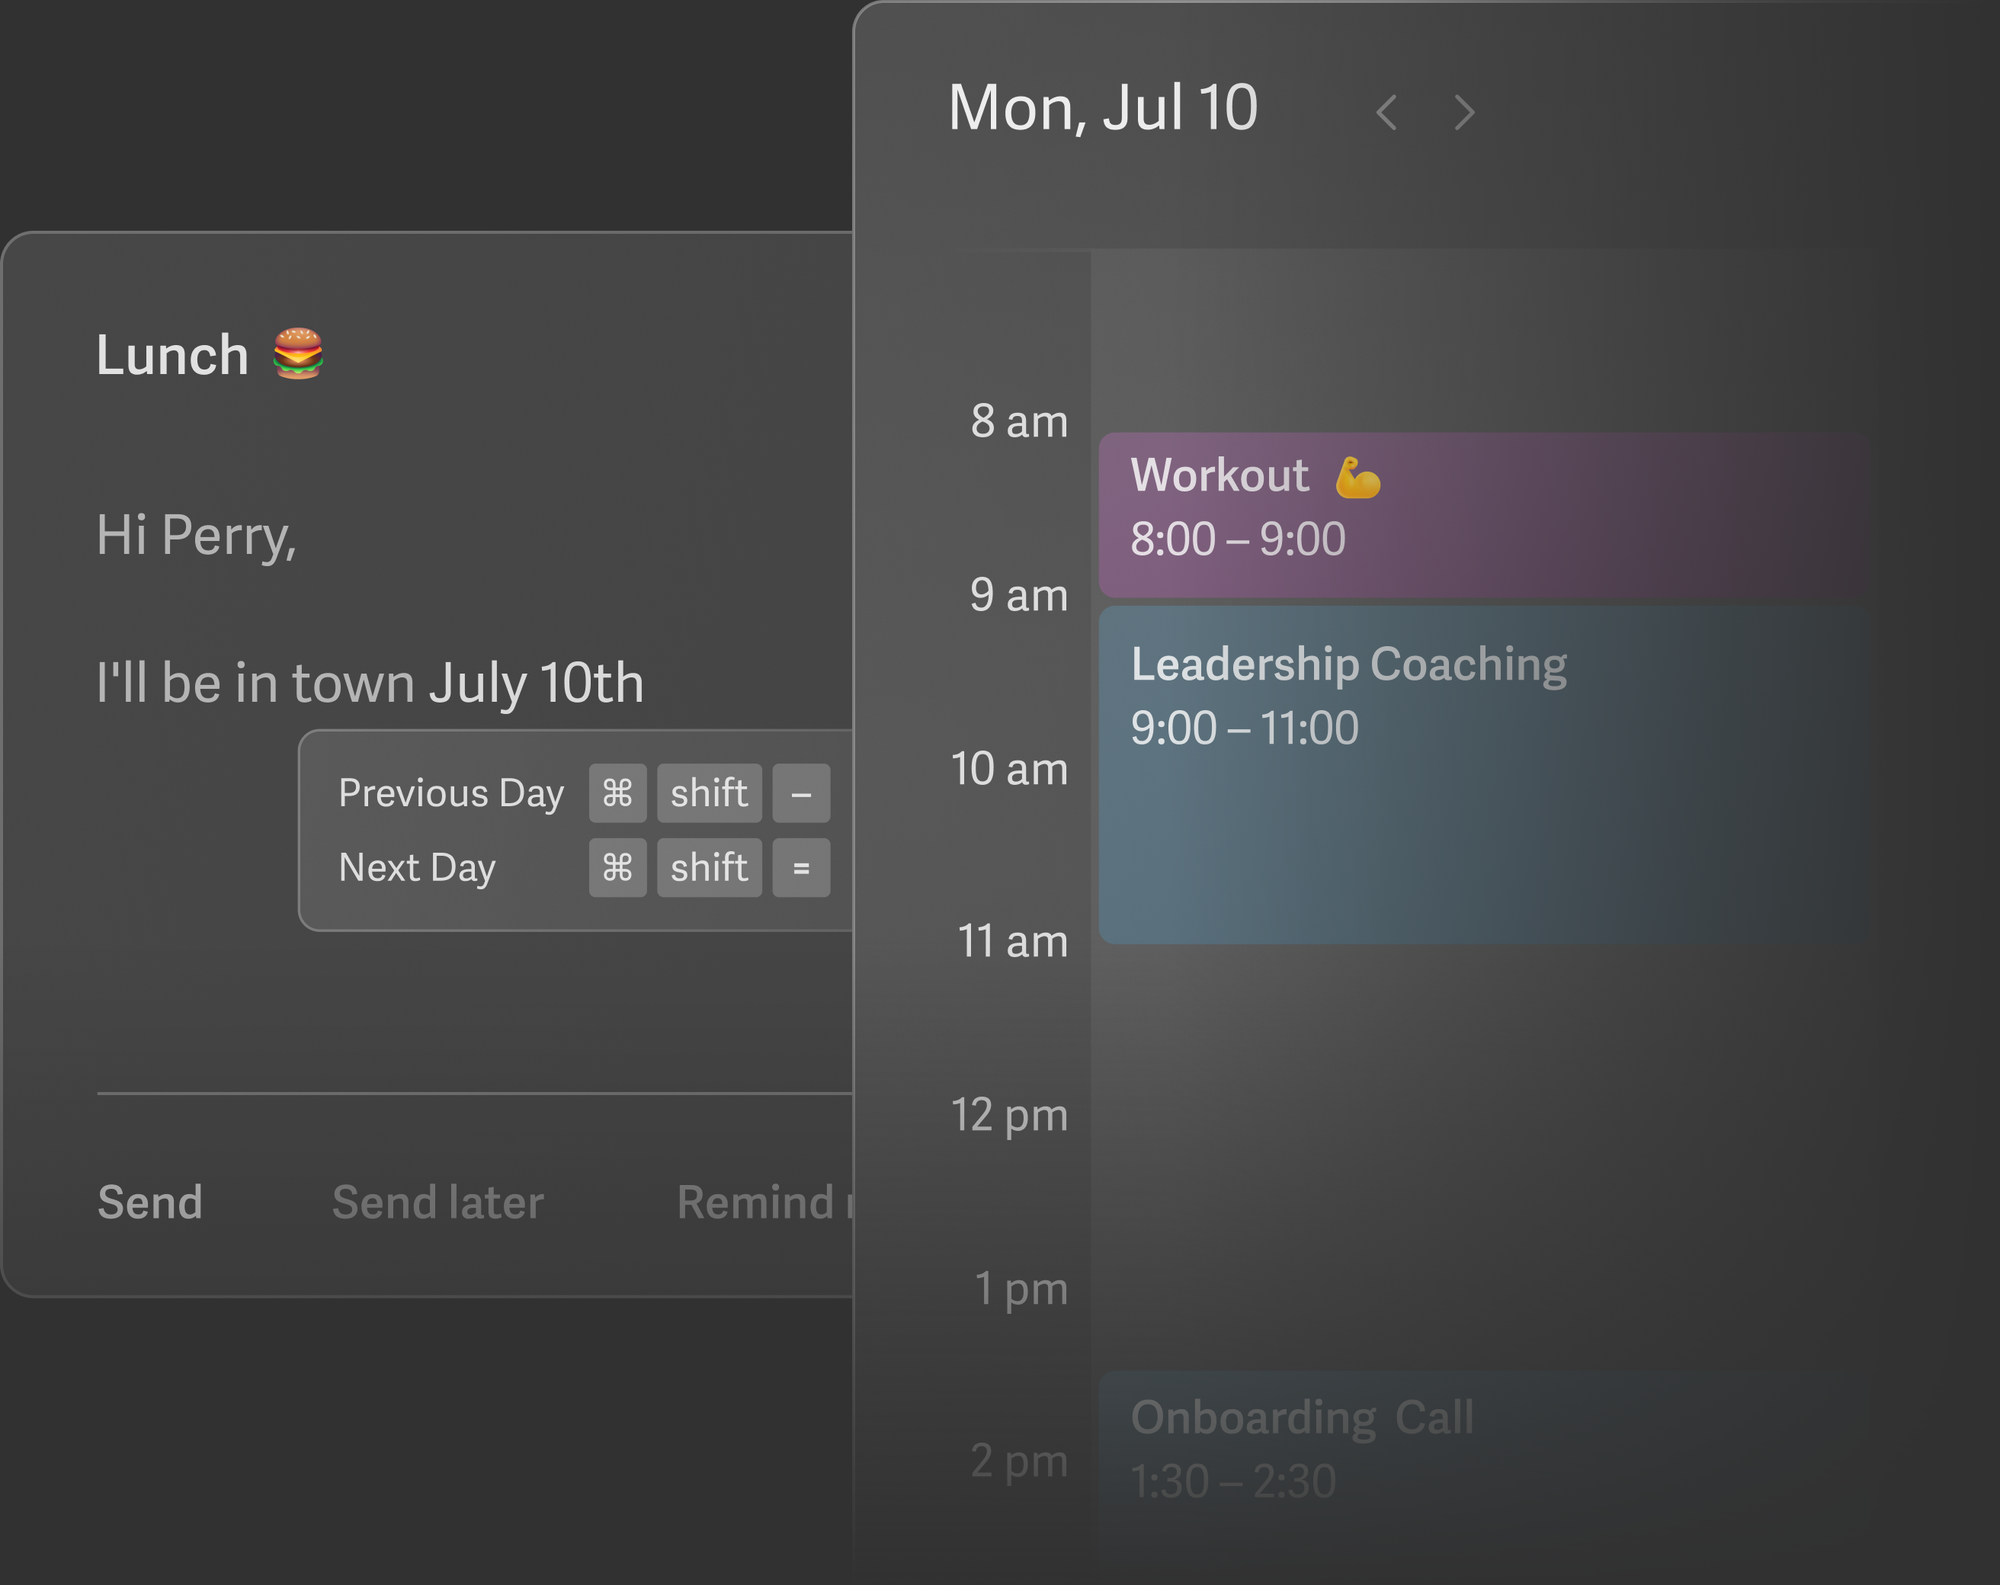Viewport: 2000px width, 1585px height.
Task: Go to previous day using left chevron
Action: [1386, 112]
